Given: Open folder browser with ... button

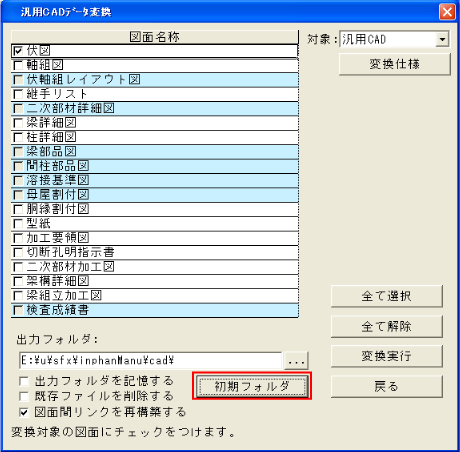Looking at the screenshot, I should pyautogui.click(x=296, y=361).
